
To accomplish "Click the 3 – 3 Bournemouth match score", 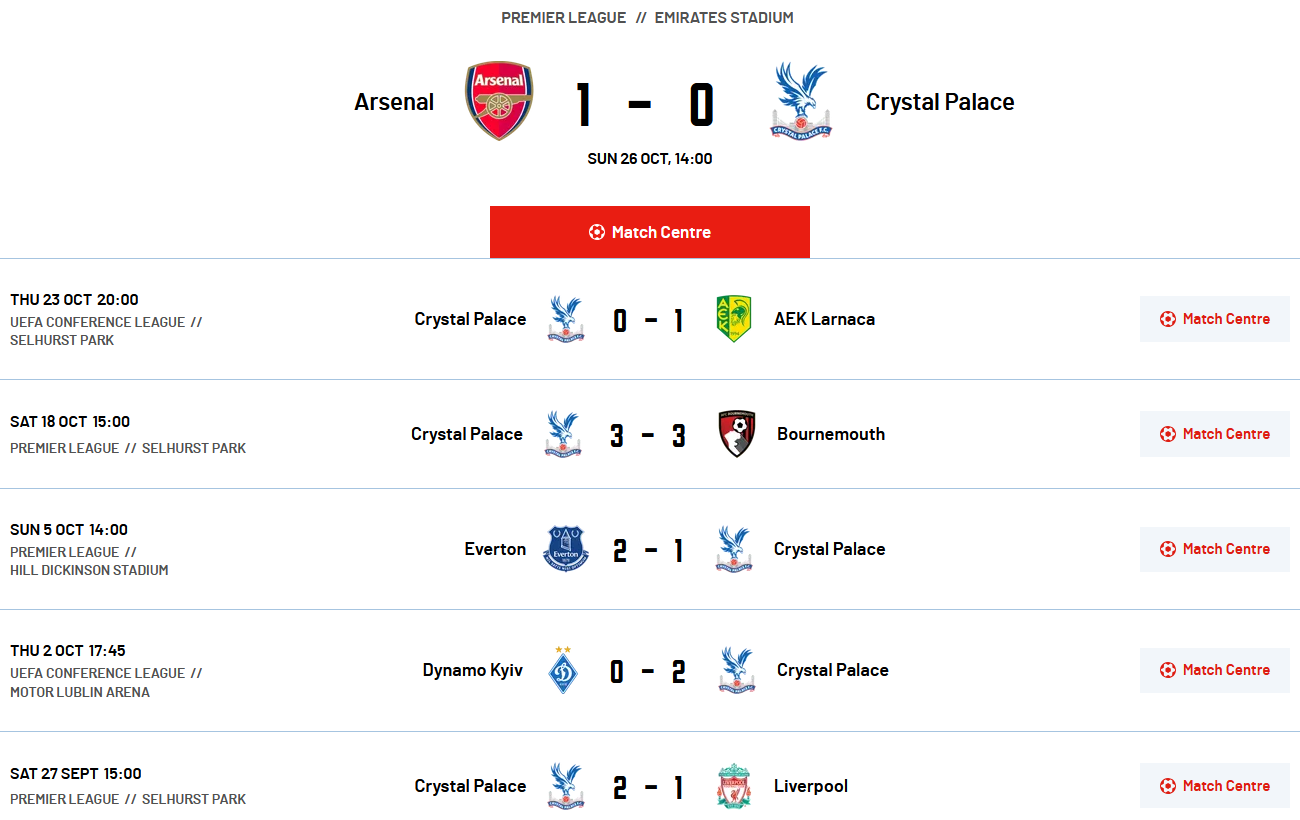I will [649, 435].
